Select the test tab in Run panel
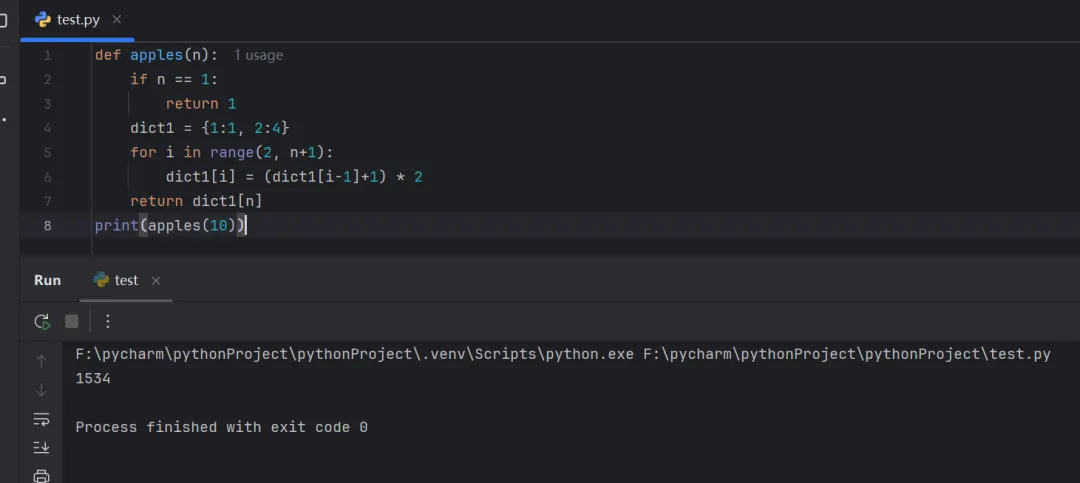 125,281
